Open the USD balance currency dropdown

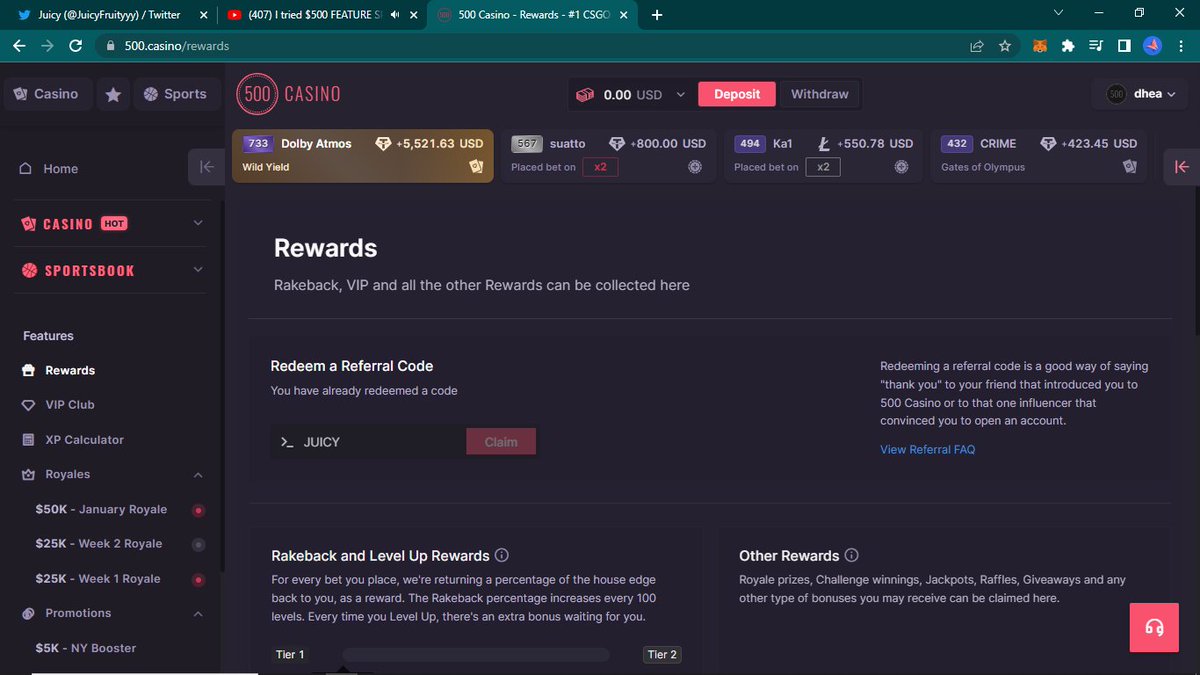[x=681, y=94]
